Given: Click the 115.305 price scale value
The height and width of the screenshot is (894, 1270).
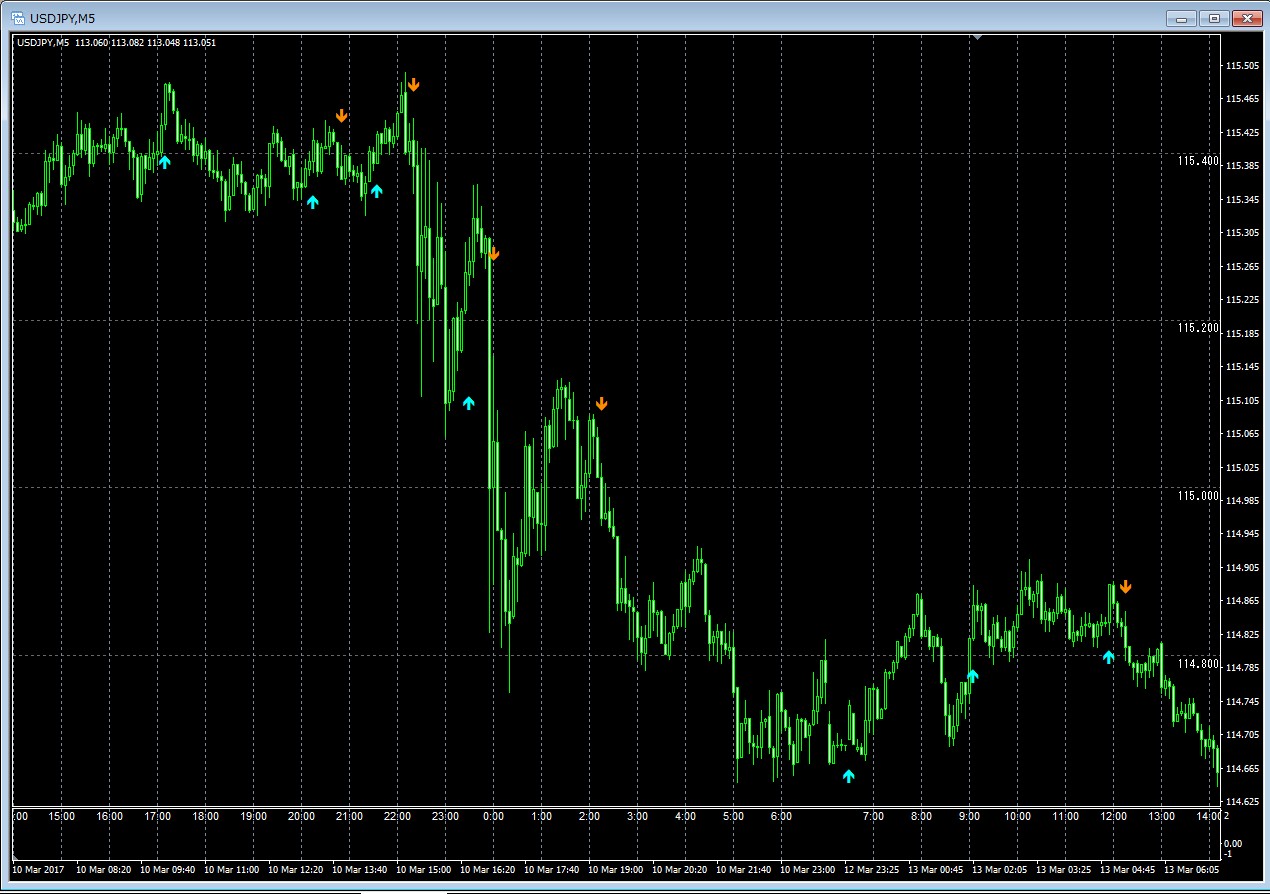Looking at the screenshot, I should coord(1241,233).
